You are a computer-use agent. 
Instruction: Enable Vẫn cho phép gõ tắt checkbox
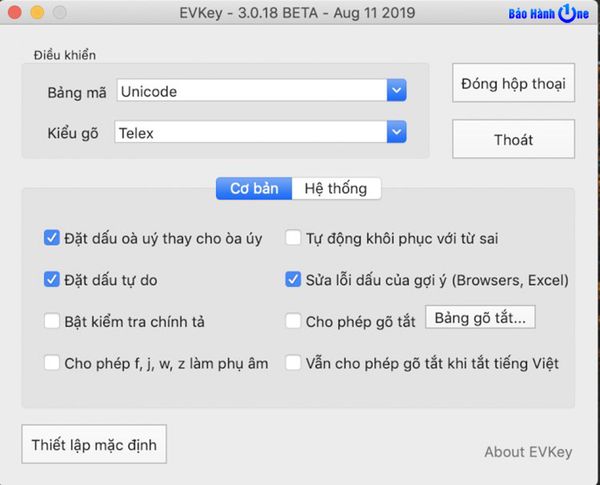(x=293, y=363)
